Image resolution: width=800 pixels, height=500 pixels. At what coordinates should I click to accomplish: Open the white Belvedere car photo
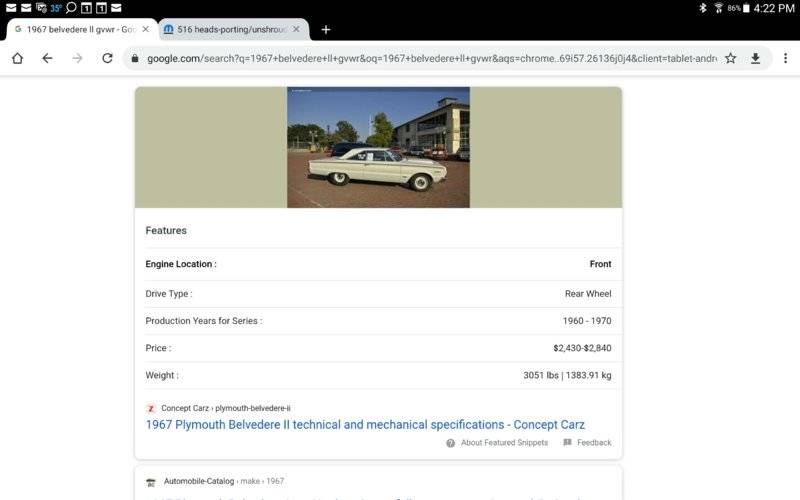378,147
